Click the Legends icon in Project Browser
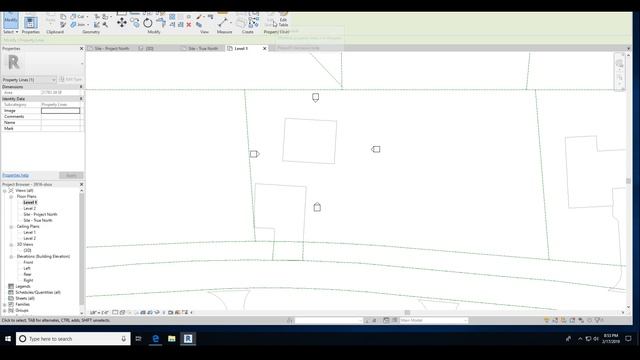The image size is (640, 360). tap(11, 286)
